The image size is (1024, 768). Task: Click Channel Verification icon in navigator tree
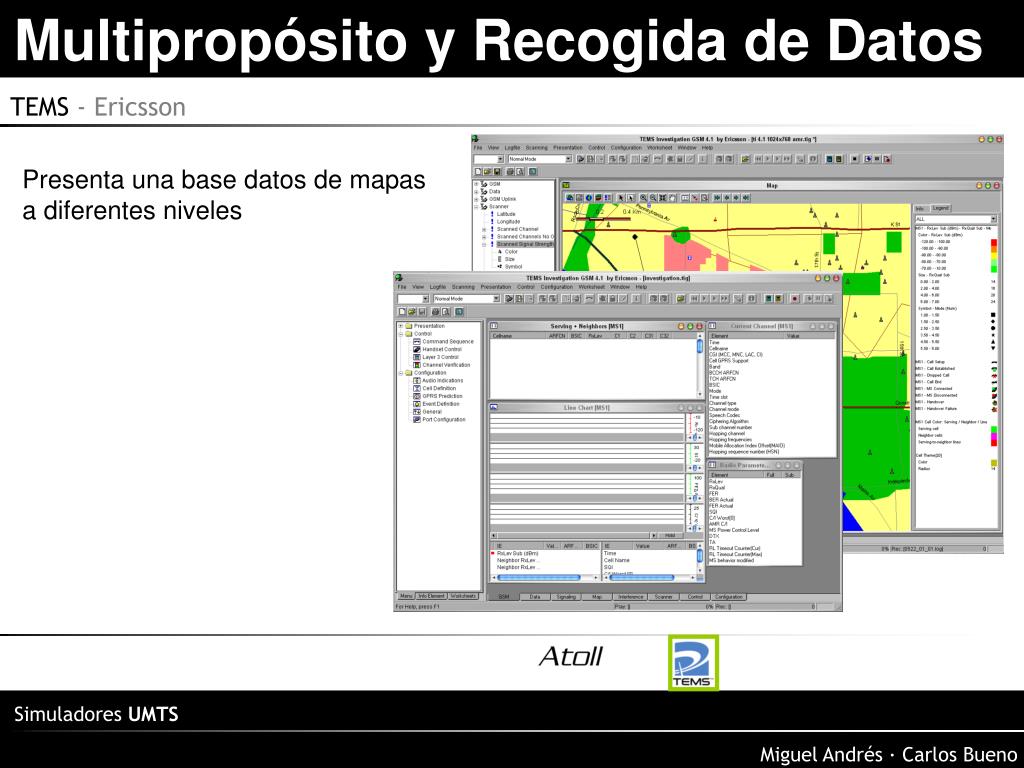point(417,365)
